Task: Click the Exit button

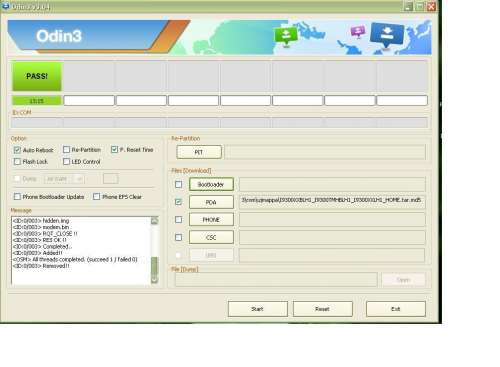Action: tap(396, 309)
